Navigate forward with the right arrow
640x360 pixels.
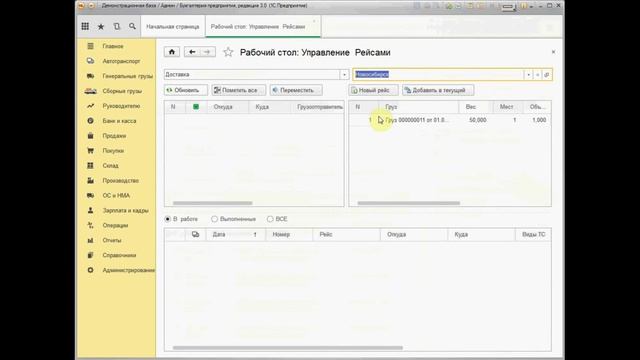[x=207, y=52]
